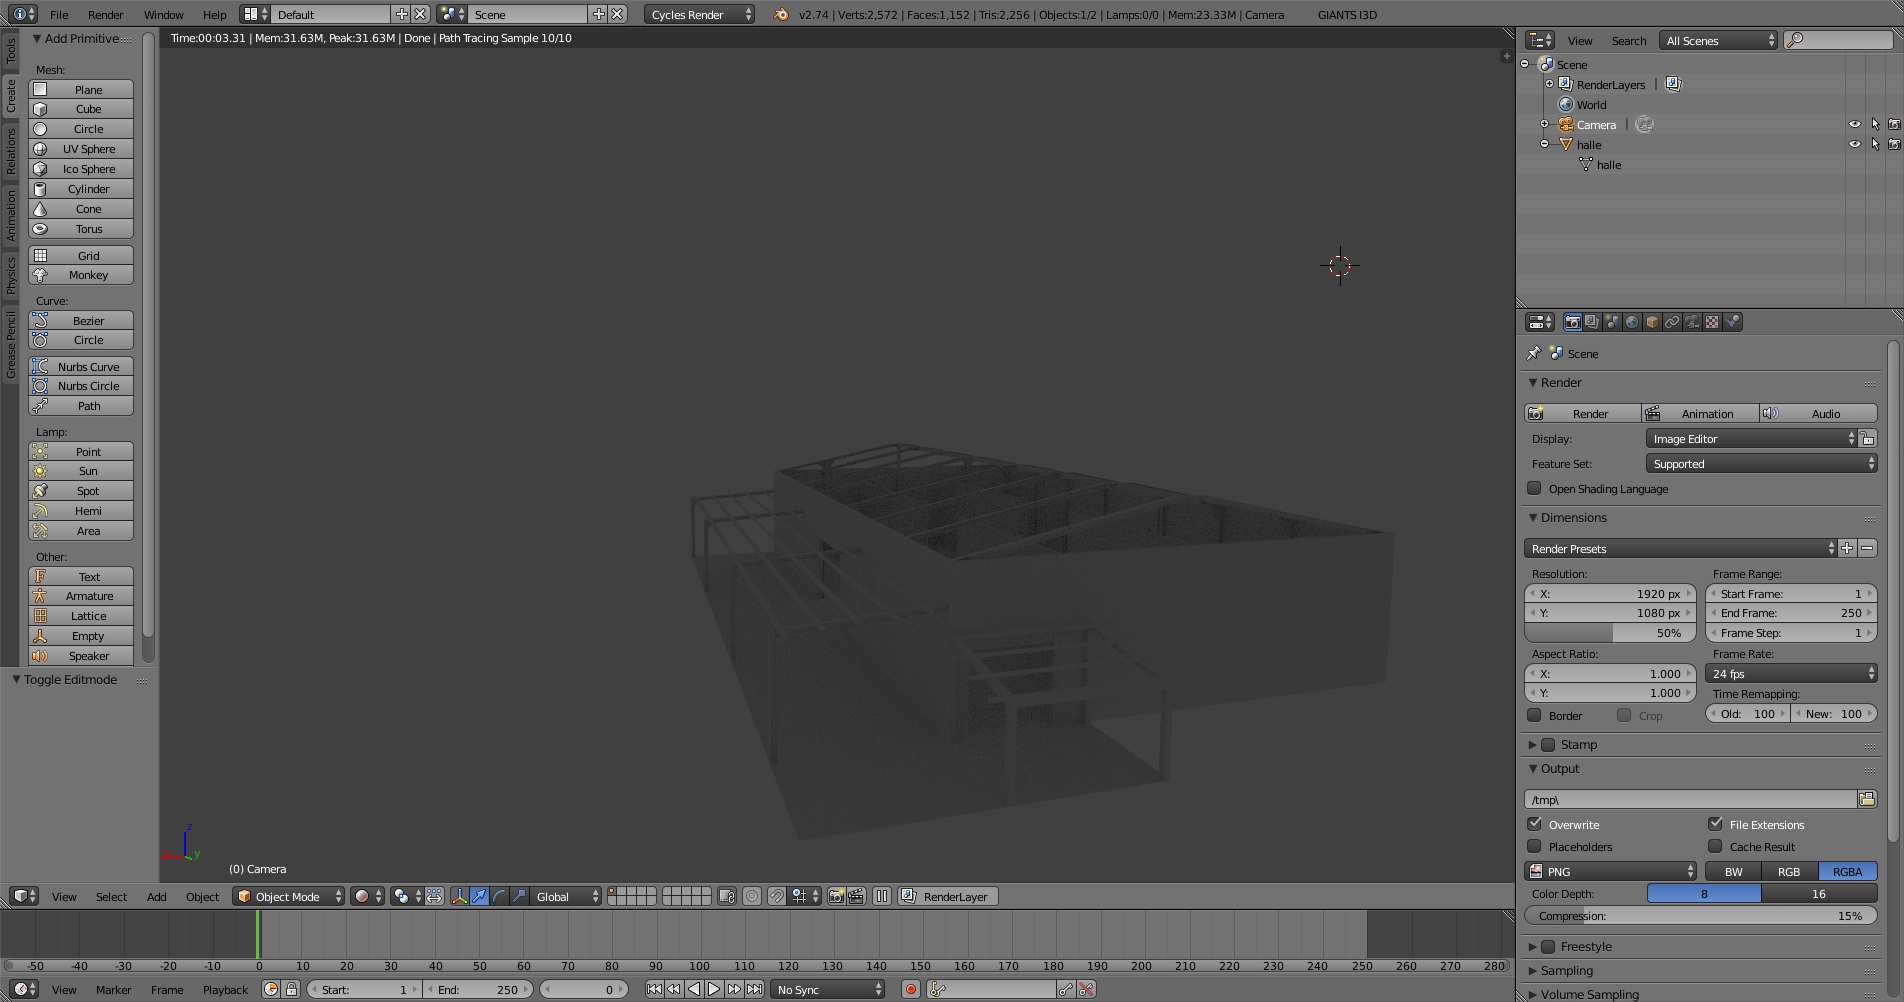
Task: Adjust the Compression slider
Action: [x=1701, y=915]
